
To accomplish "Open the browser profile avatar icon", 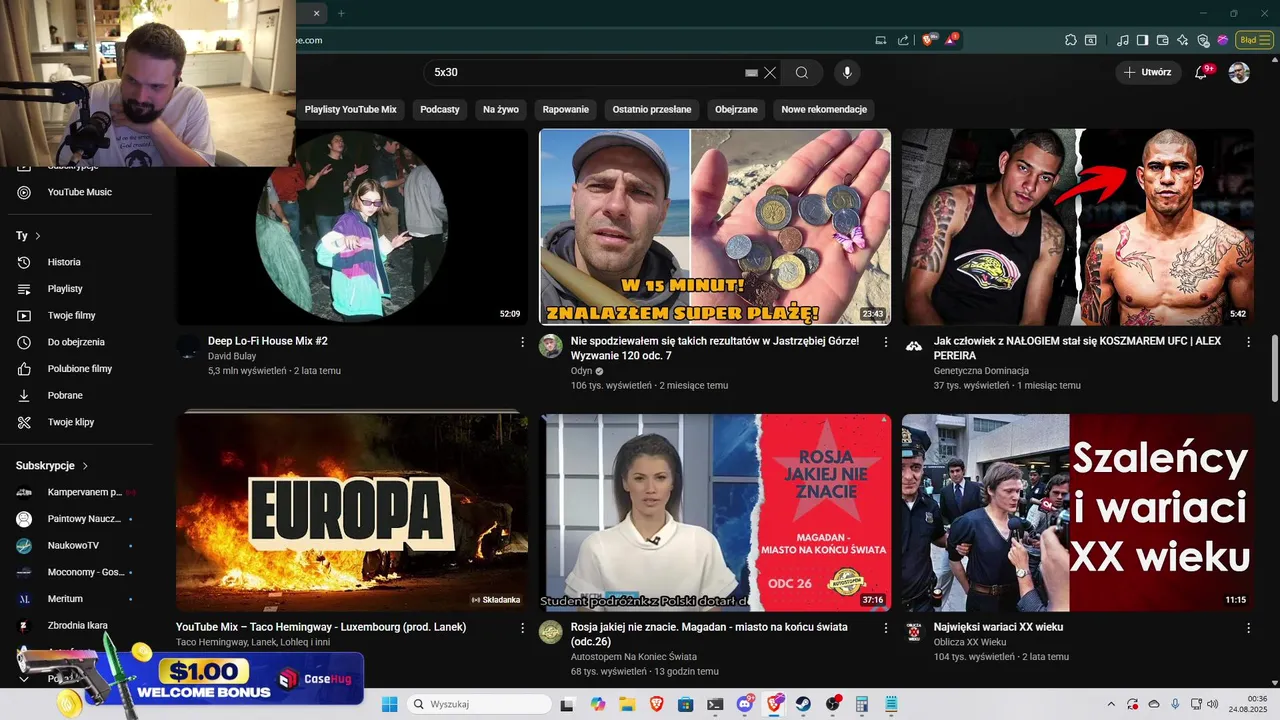I will point(1223,40).
